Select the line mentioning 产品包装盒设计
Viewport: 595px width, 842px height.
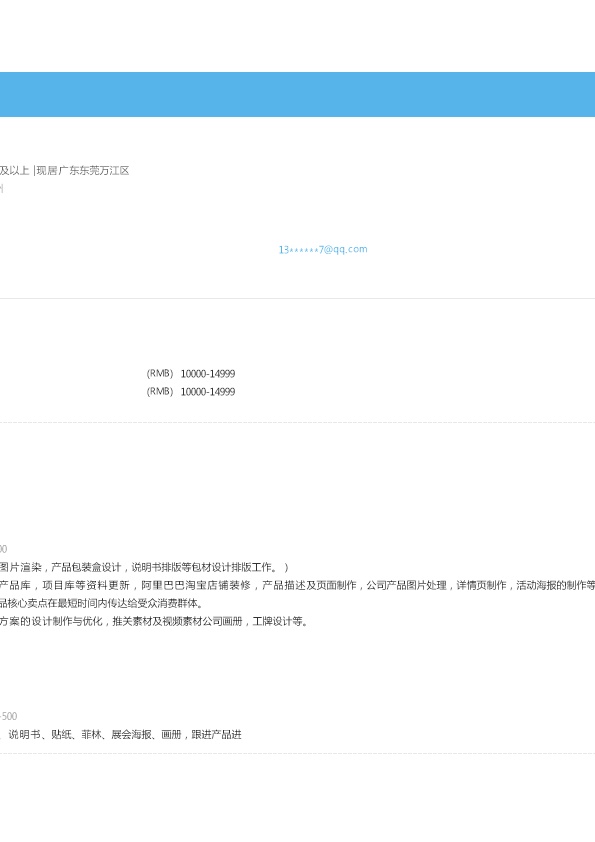pos(144,568)
